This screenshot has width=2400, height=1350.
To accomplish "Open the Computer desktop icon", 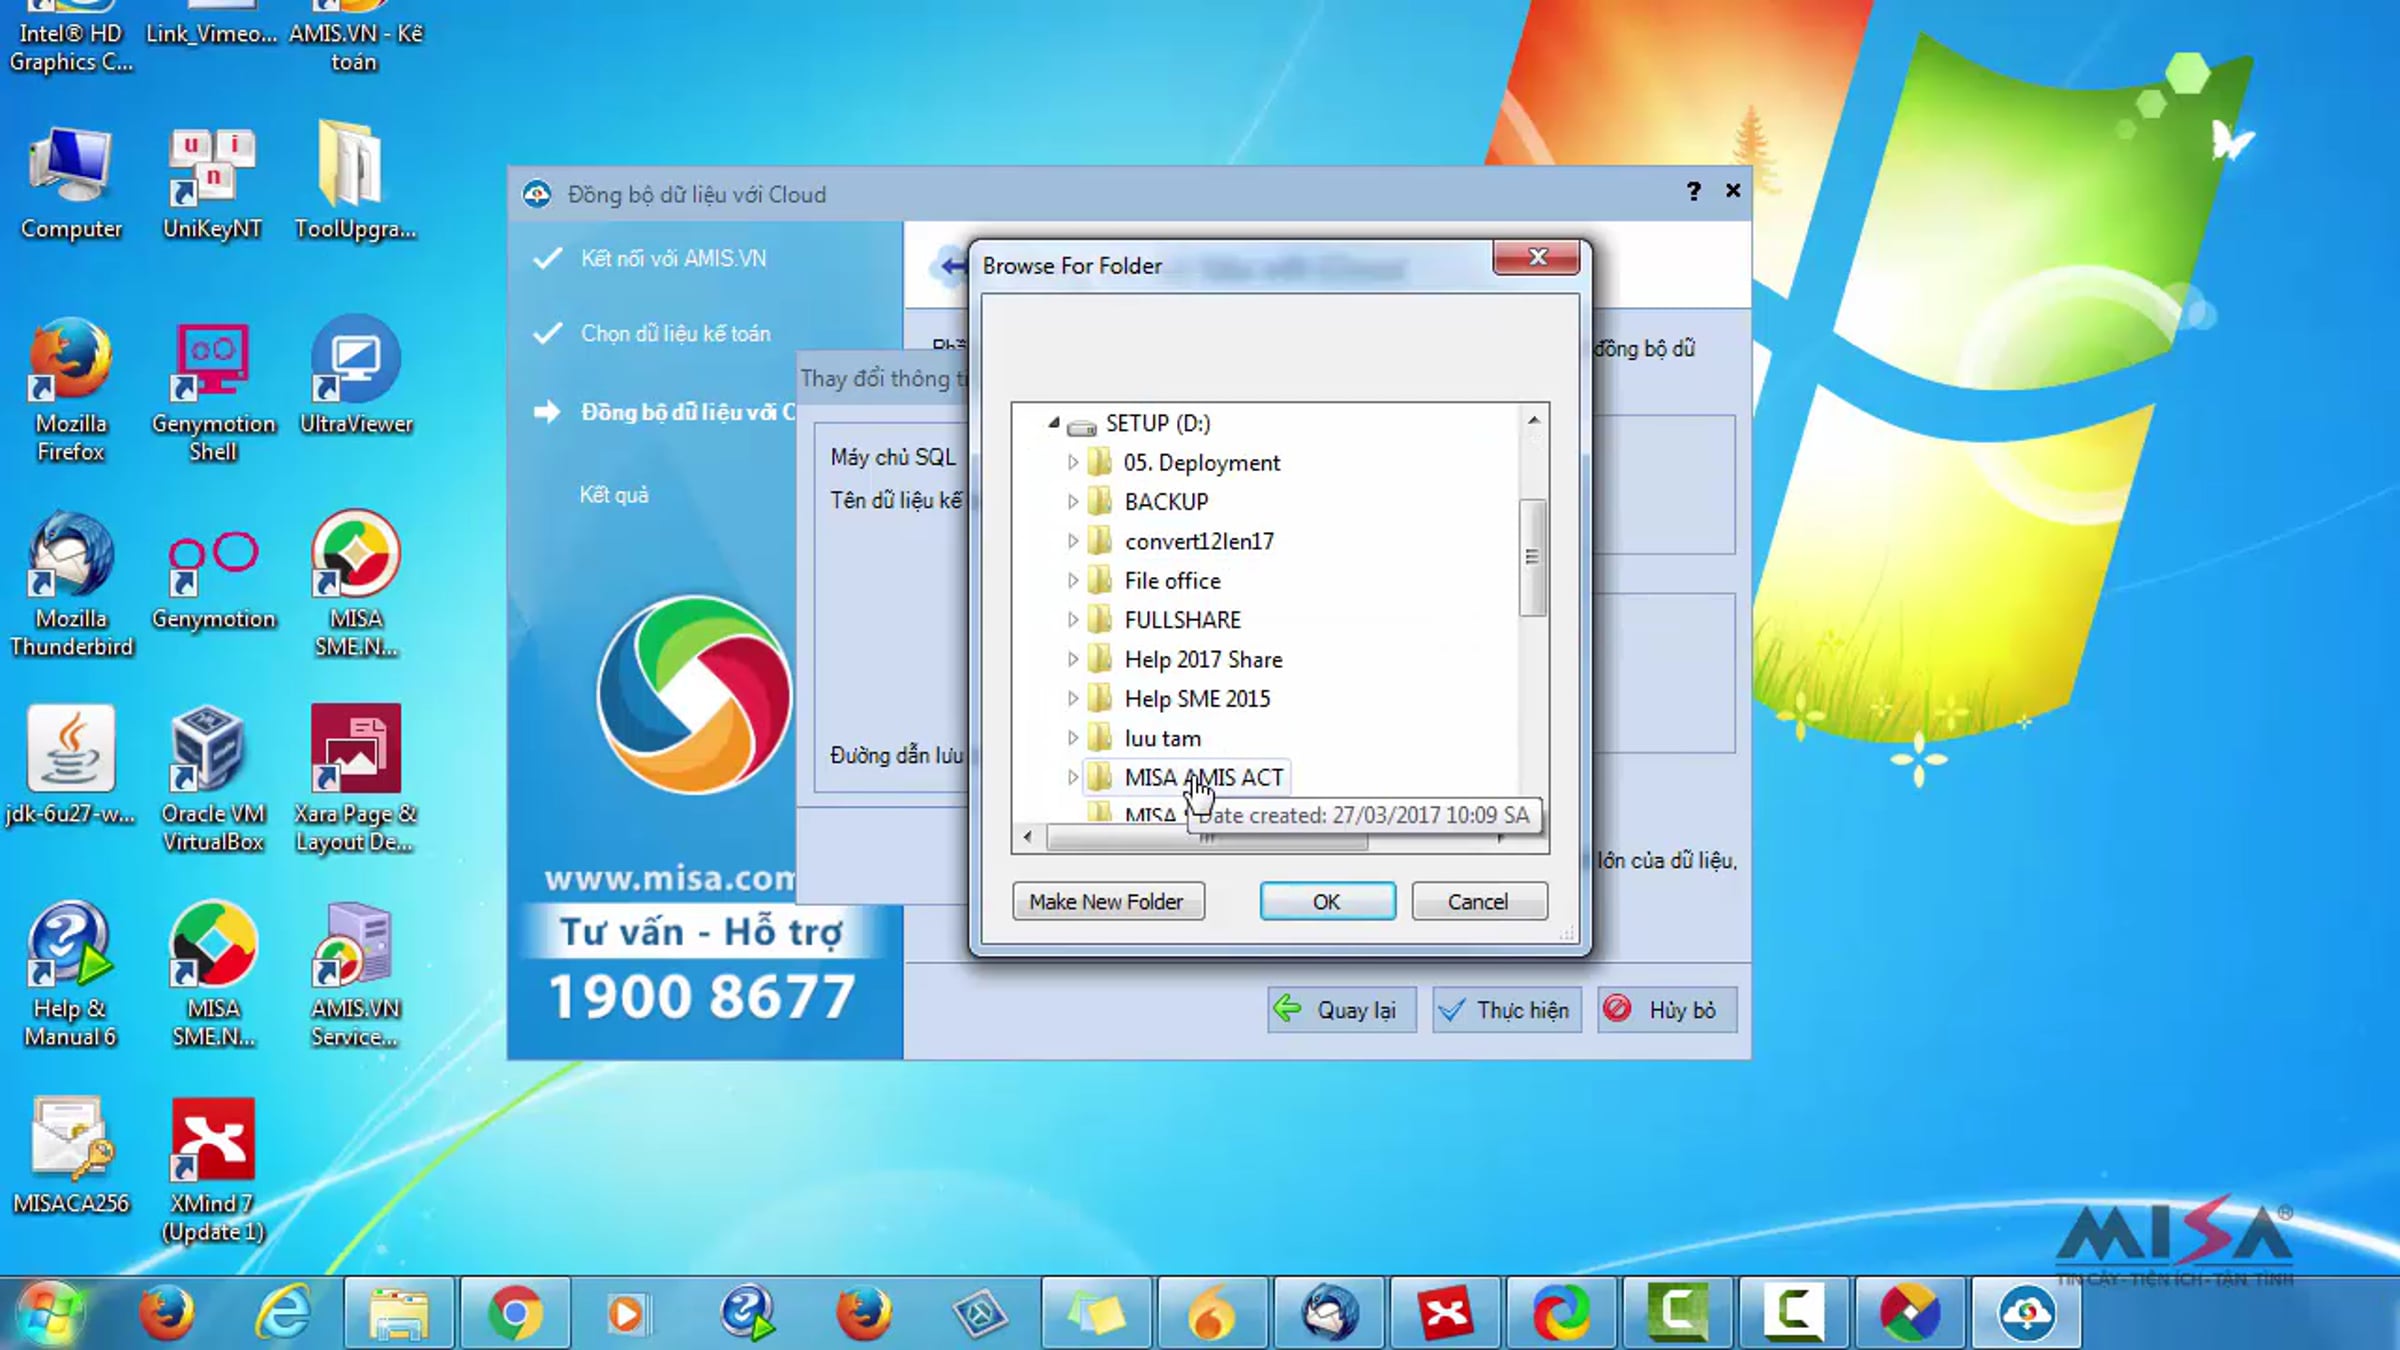I will [70, 183].
